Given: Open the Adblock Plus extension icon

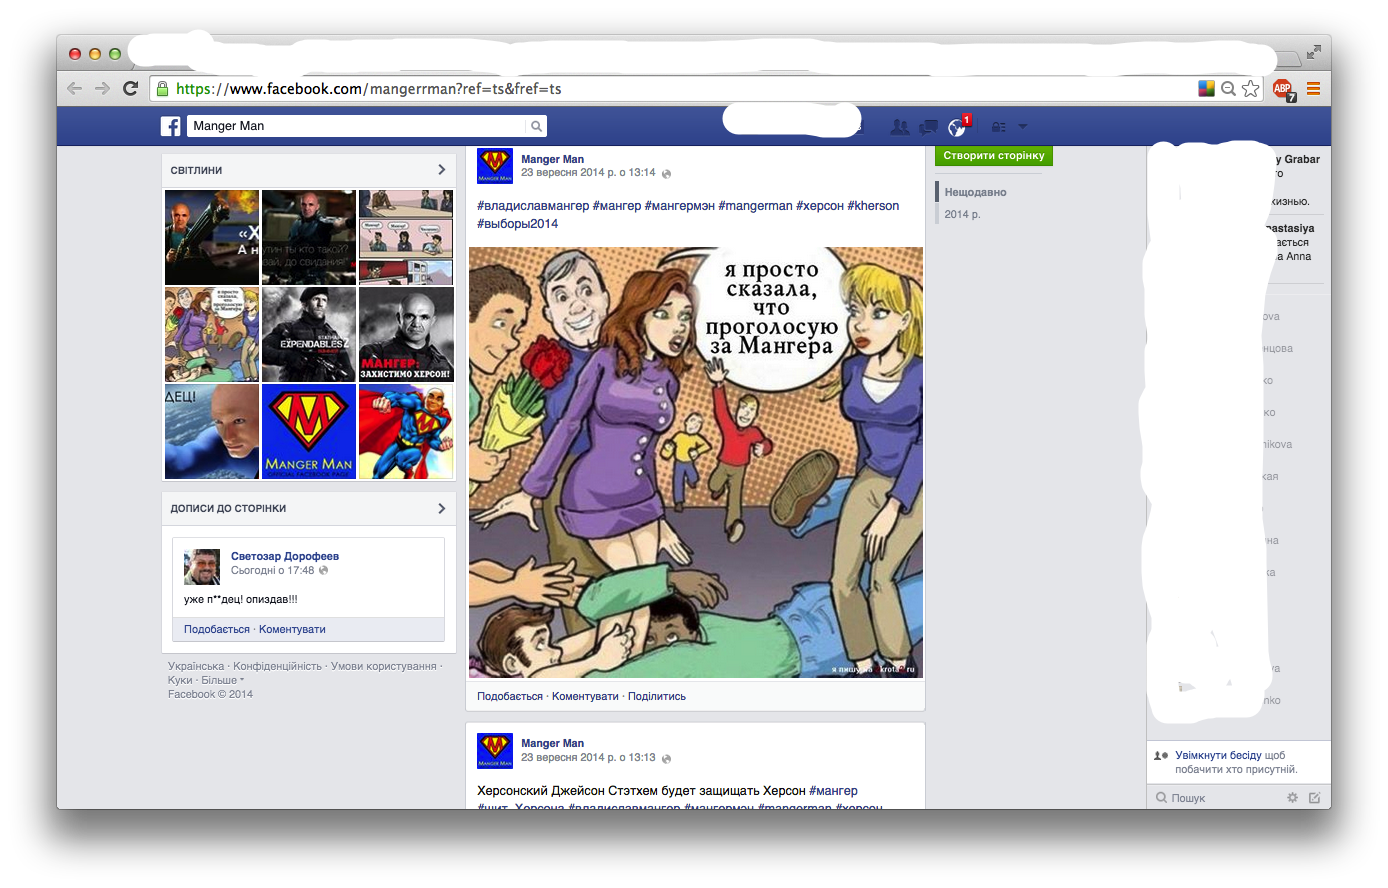Looking at the screenshot, I should point(1283,89).
